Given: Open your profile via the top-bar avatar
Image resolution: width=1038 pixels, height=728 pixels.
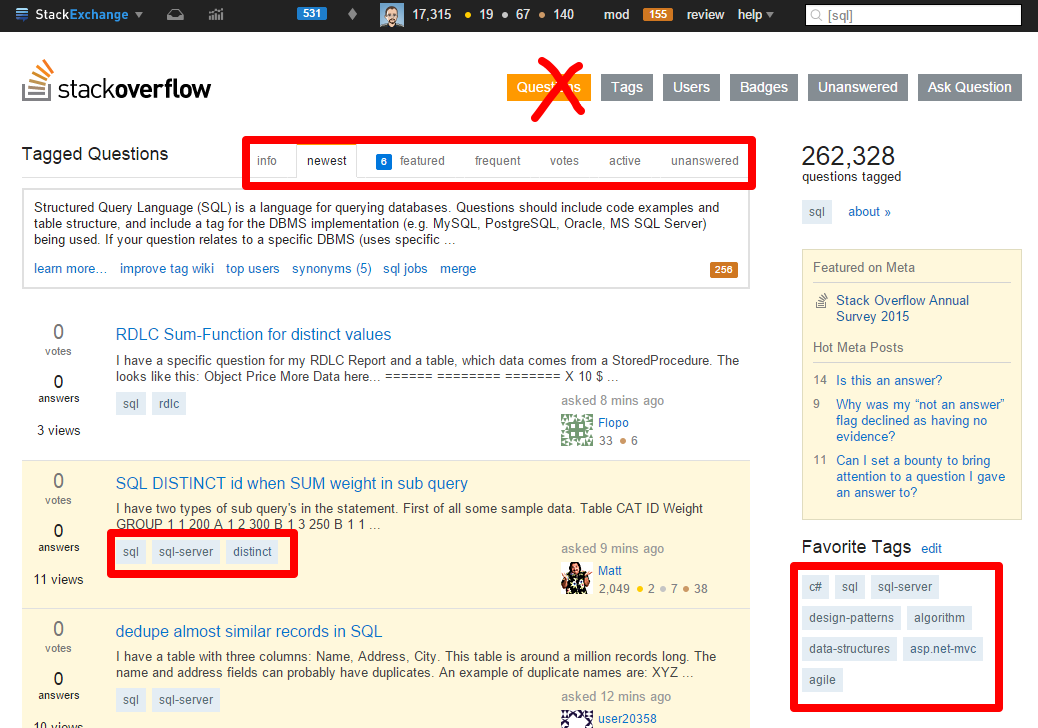Looking at the screenshot, I should point(391,15).
